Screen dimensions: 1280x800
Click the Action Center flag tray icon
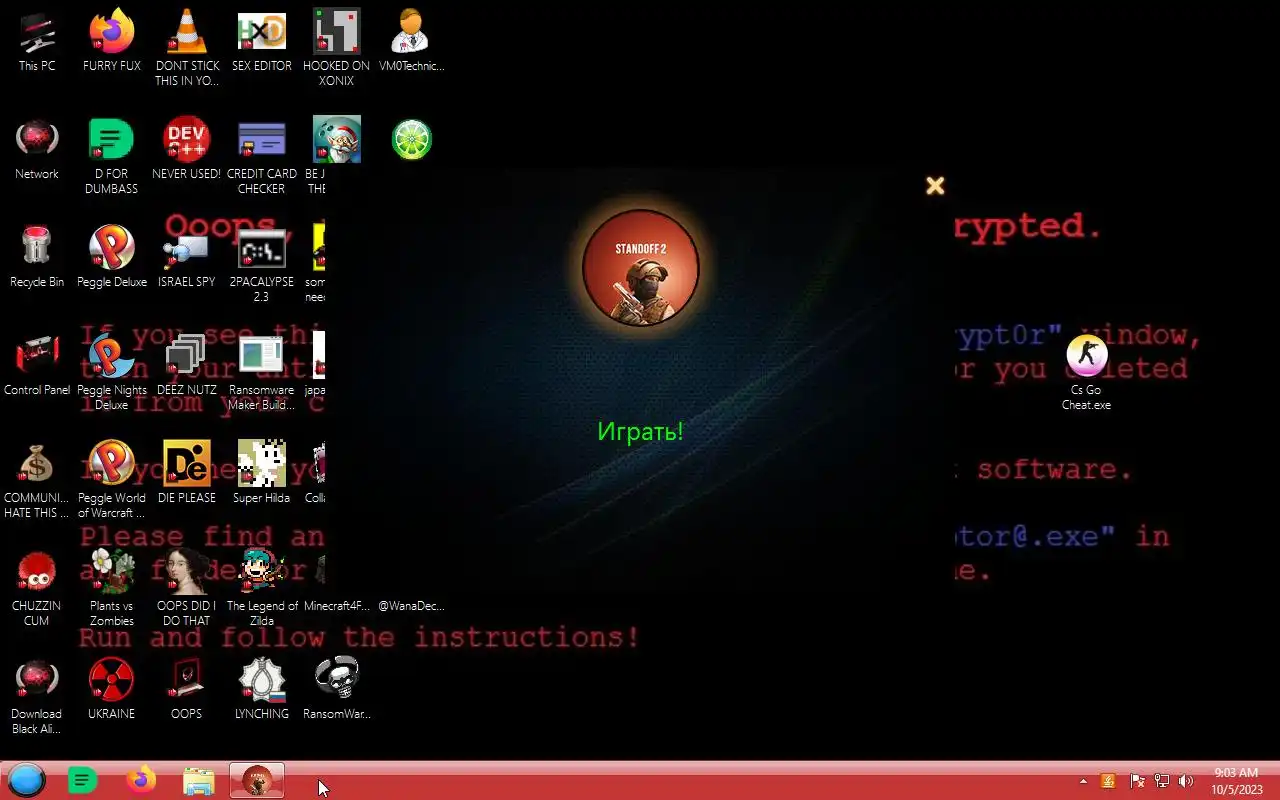[x=1137, y=781]
